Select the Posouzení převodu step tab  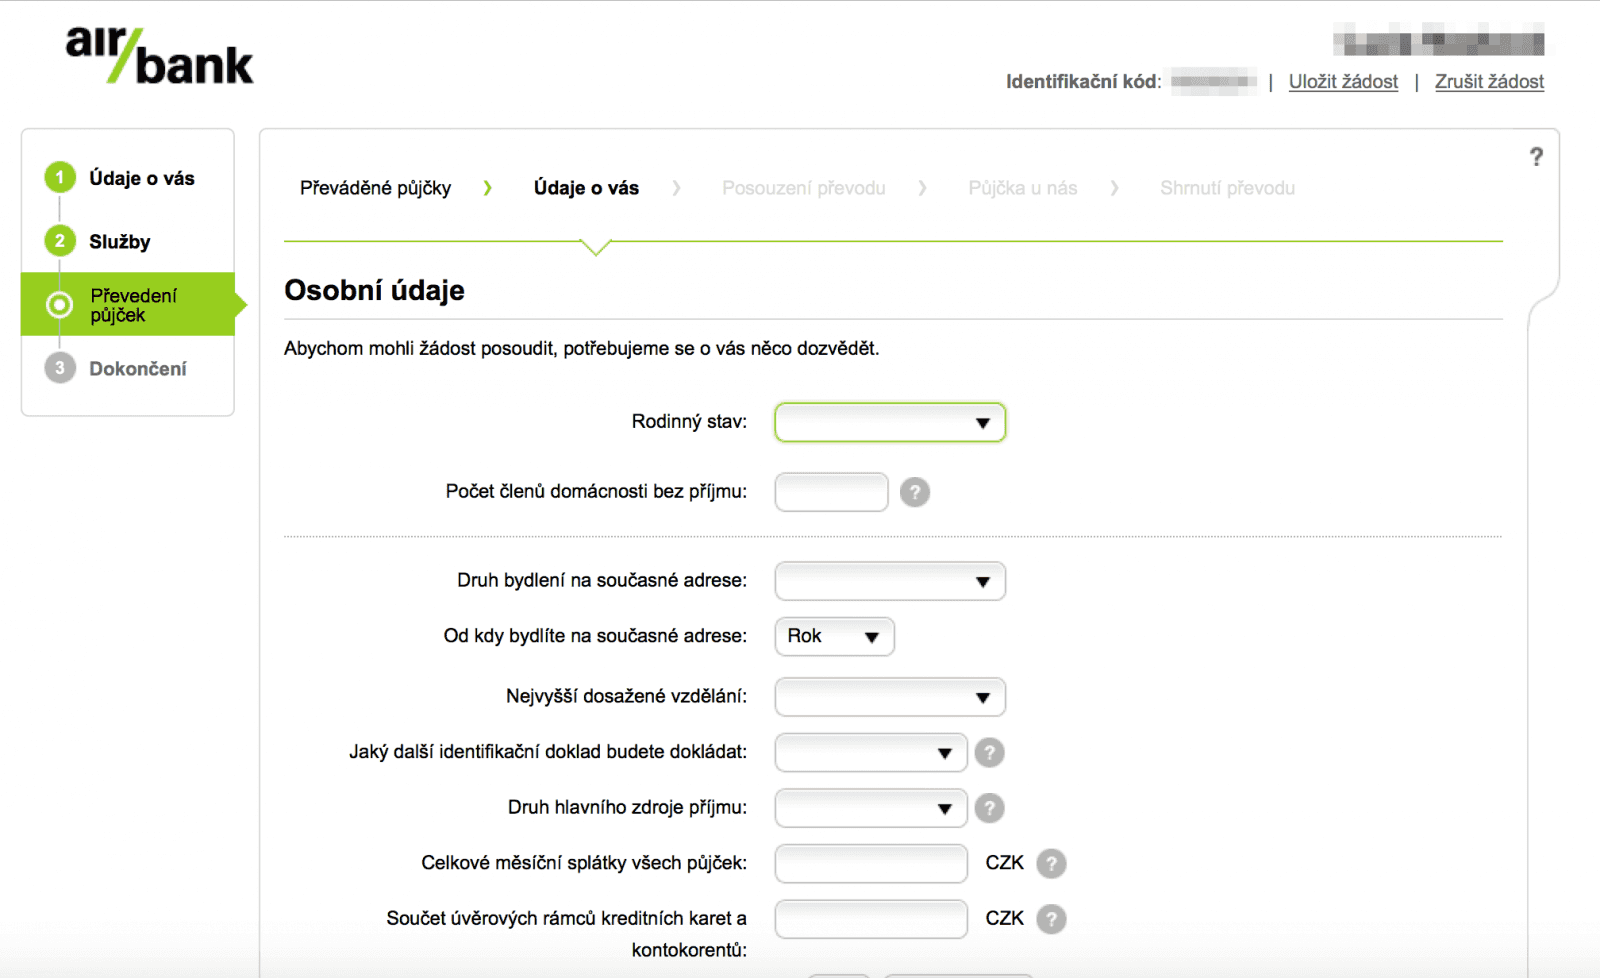[x=803, y=188]
